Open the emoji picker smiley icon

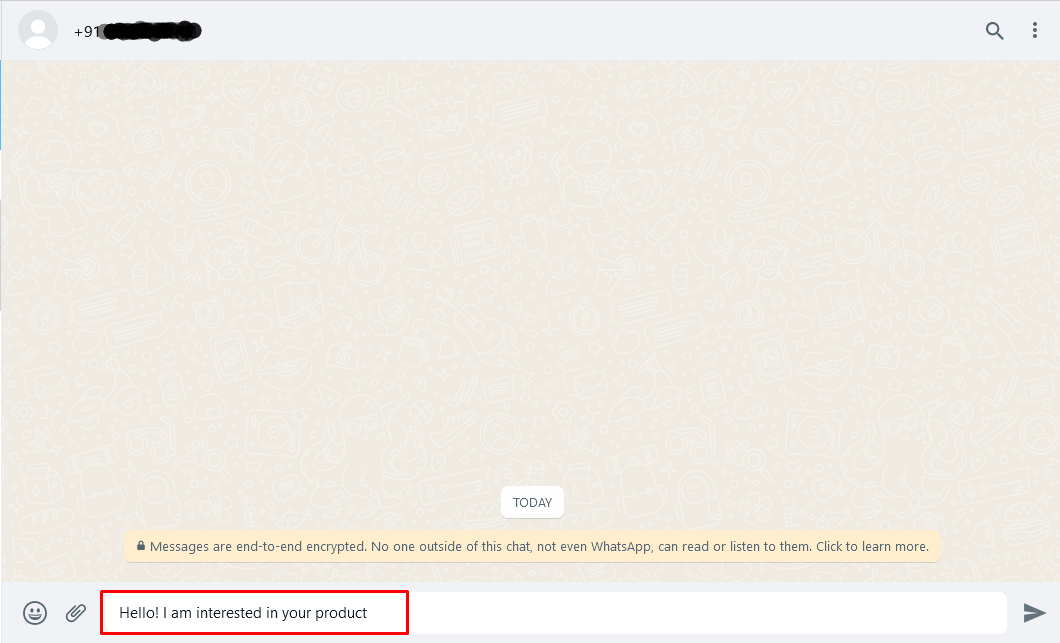pyautogui.click(x=35, y=613)
